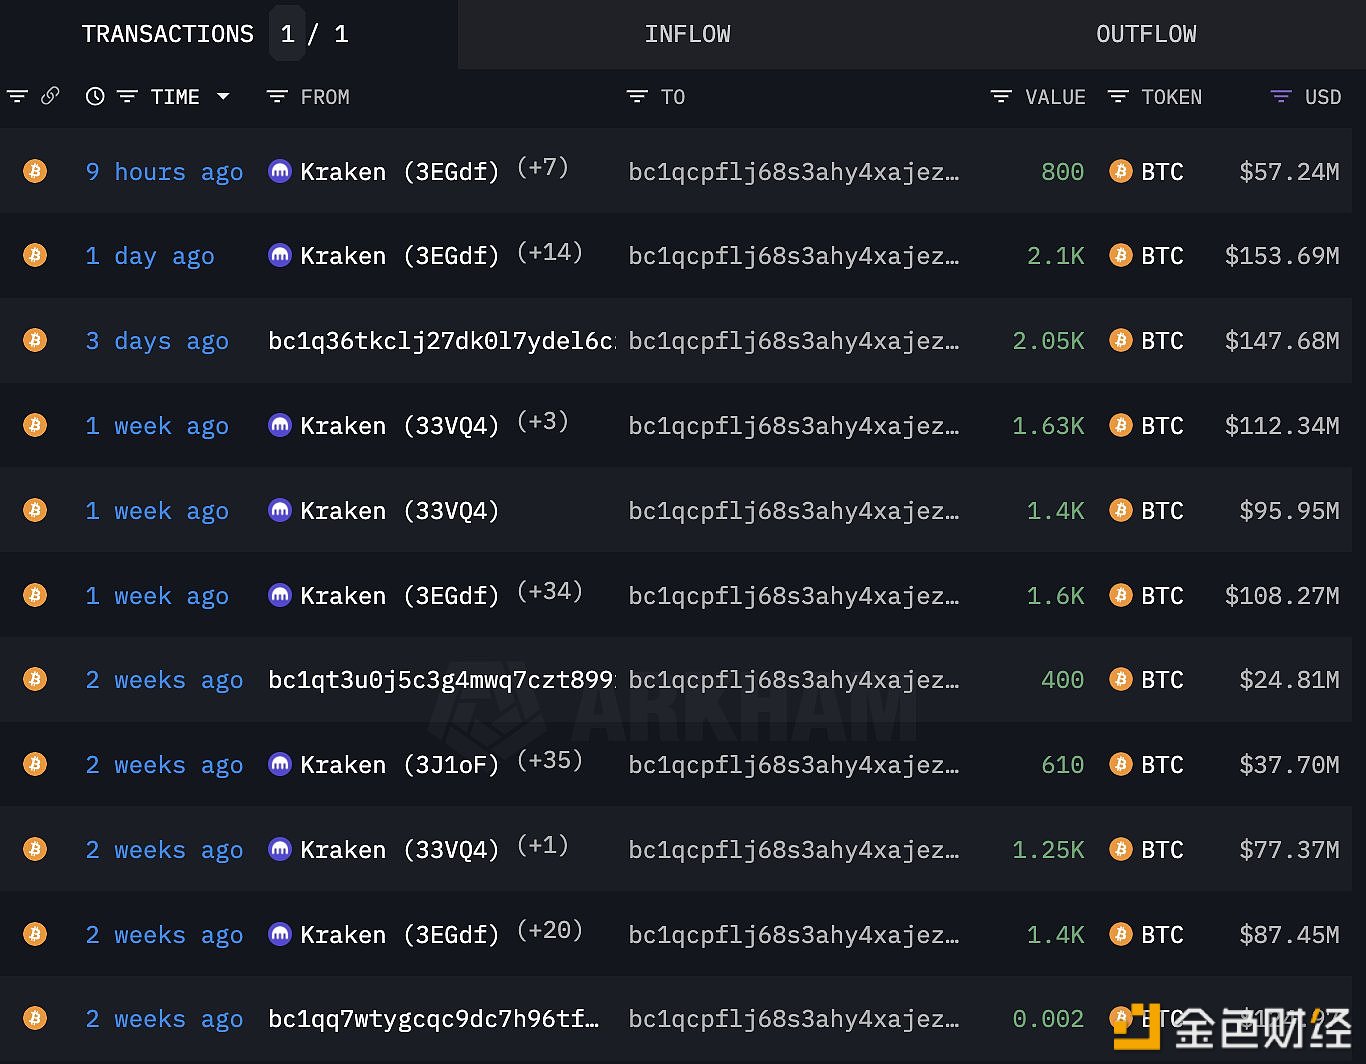The image size is (1366, 1064).
Task: Click the amount $87.45M
Action: click(x=1289, y=935)
